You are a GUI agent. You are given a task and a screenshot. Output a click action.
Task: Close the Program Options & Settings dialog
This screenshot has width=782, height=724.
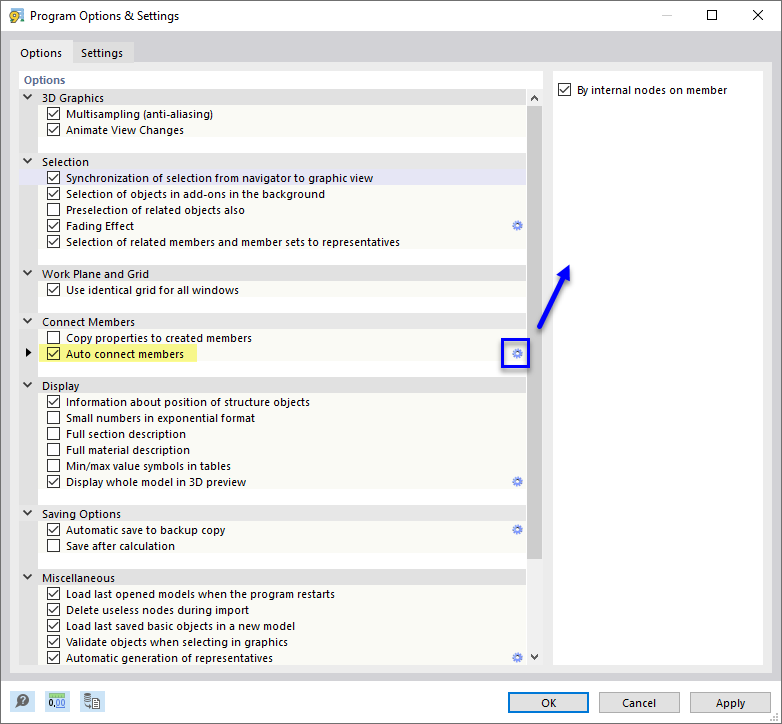(758, 15)
